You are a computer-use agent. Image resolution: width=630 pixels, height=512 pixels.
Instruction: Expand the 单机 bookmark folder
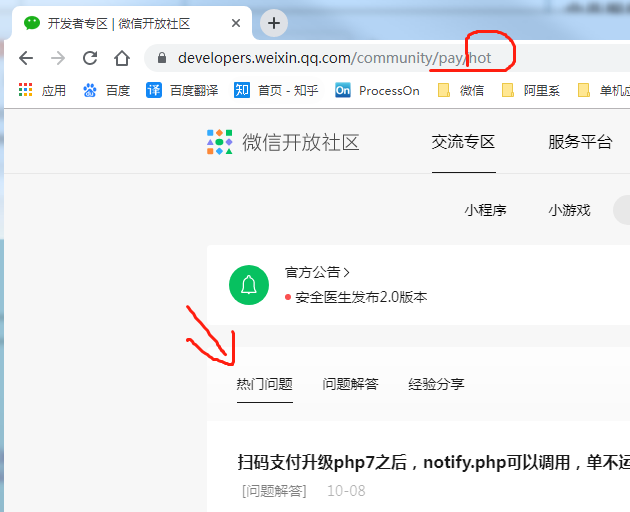coord(603,90)
